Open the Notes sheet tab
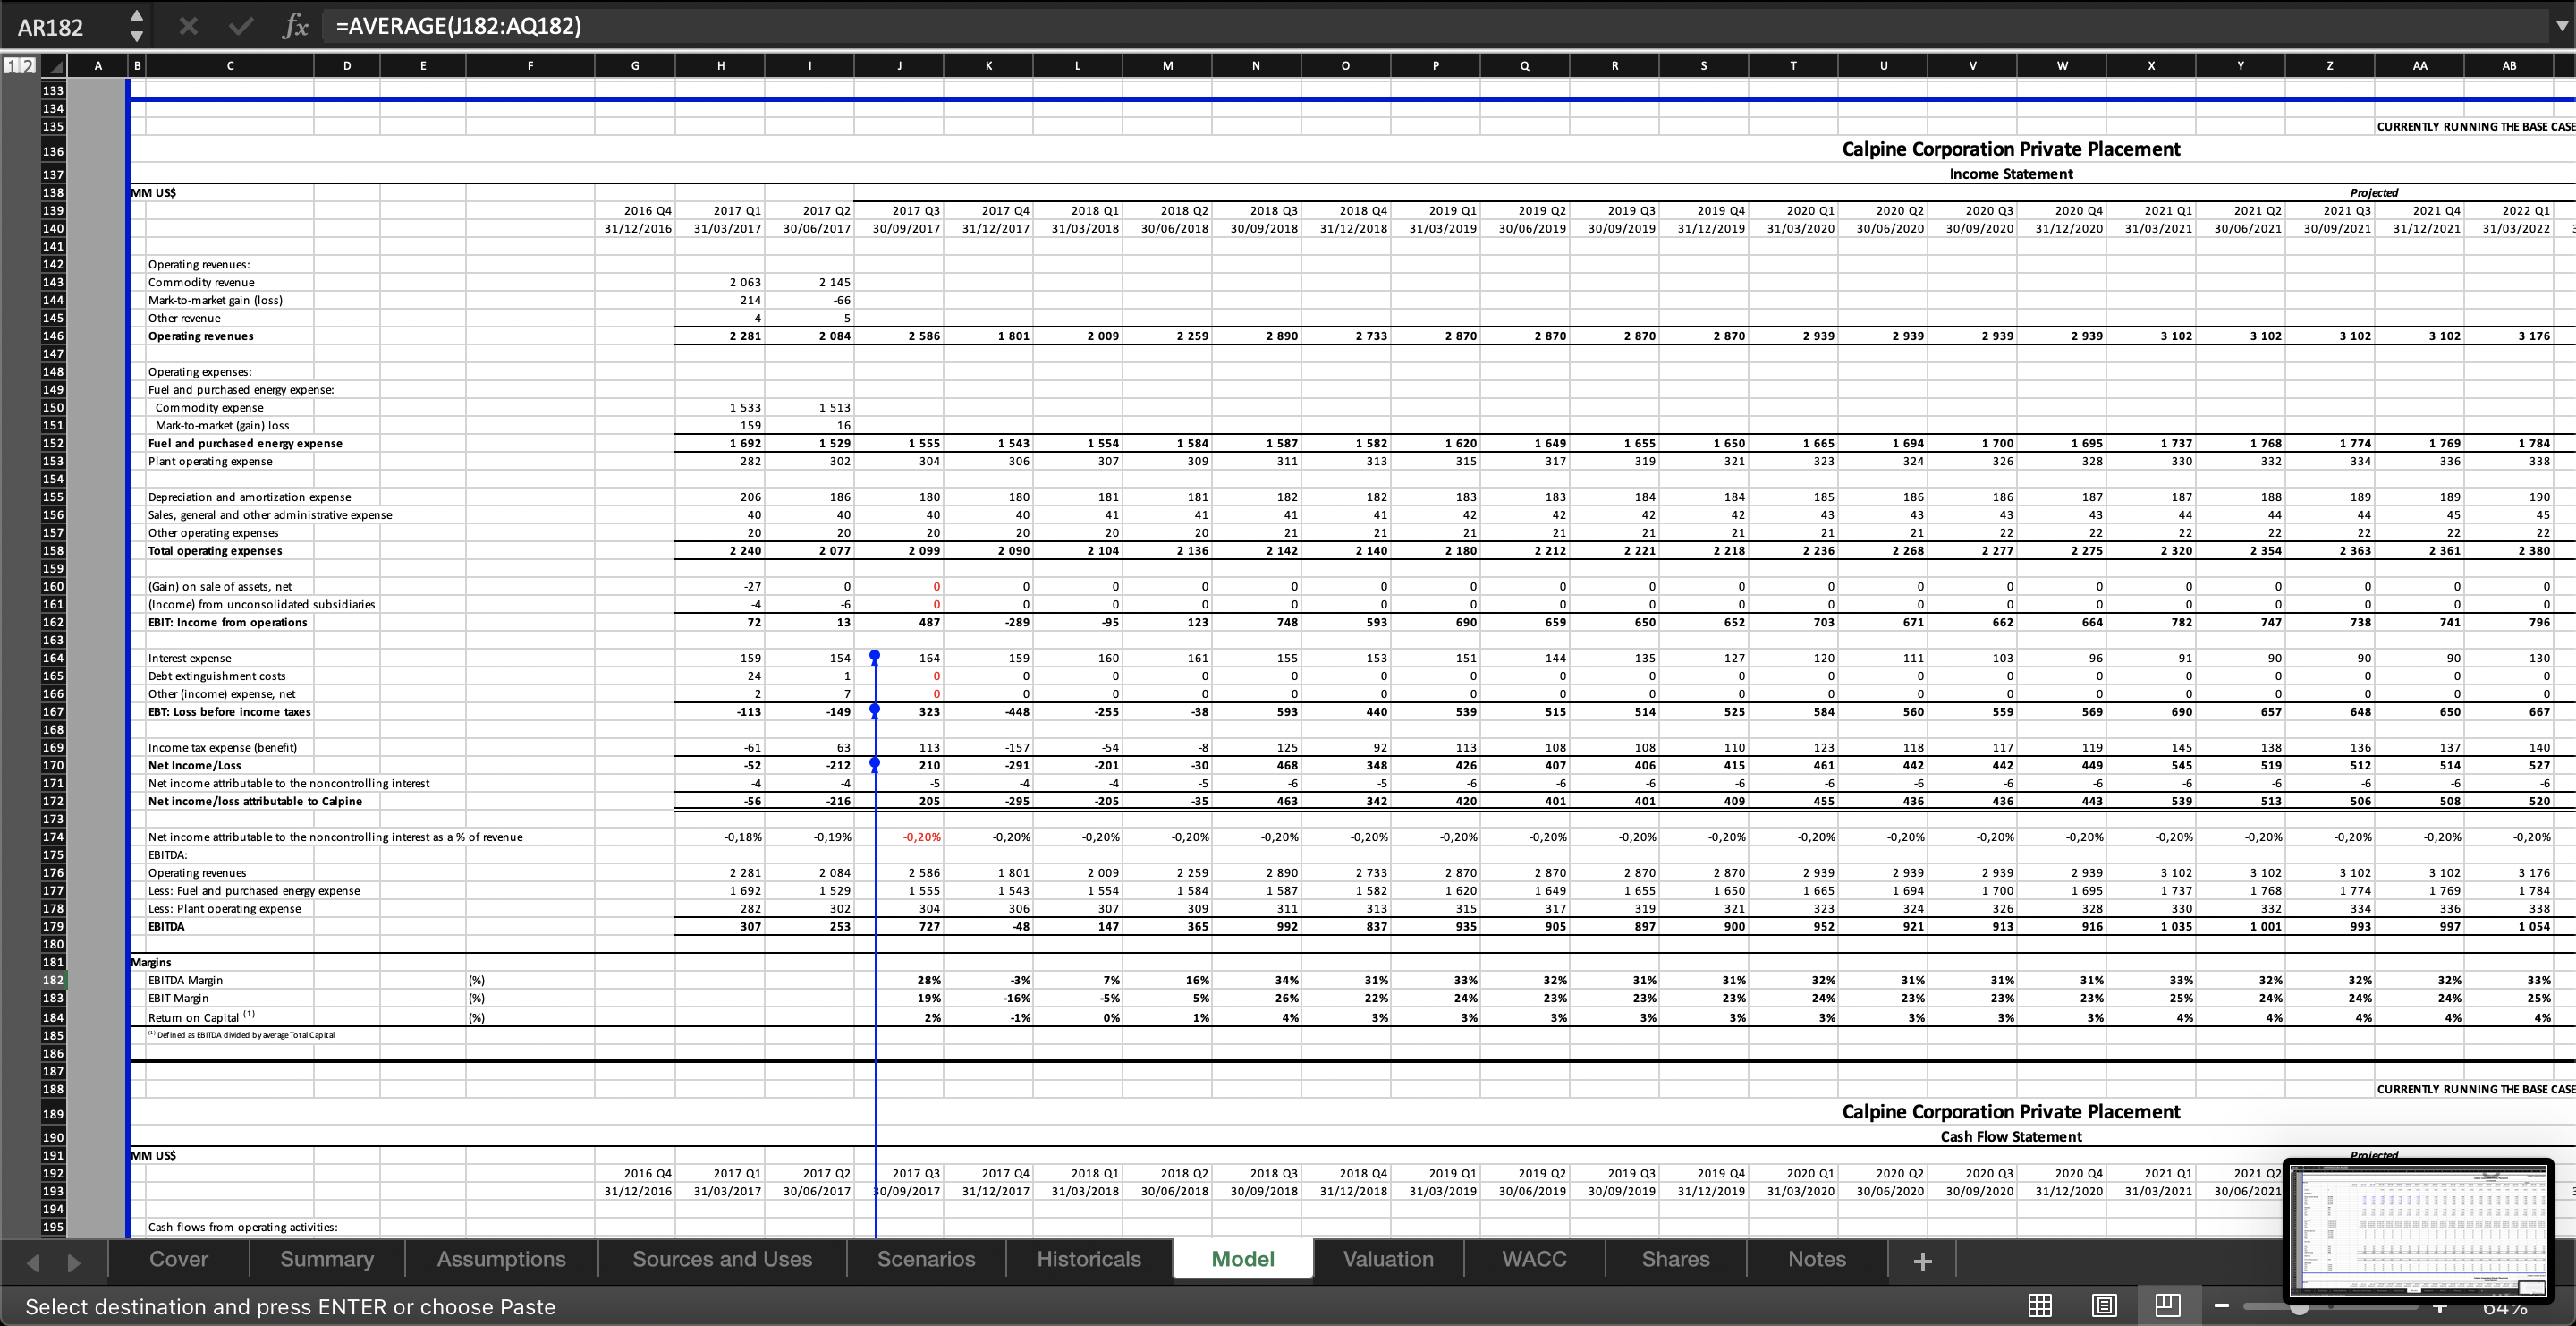This screenshot has width=2576, height=1326. click(1817, 1259)
